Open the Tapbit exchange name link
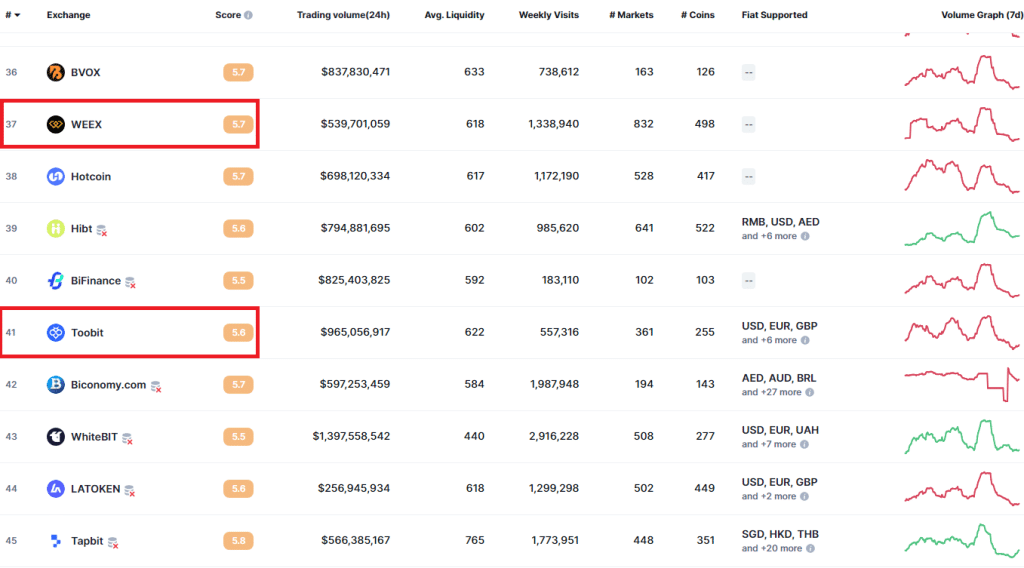This screenshot has height=568, width=1024. click(87, 541)
